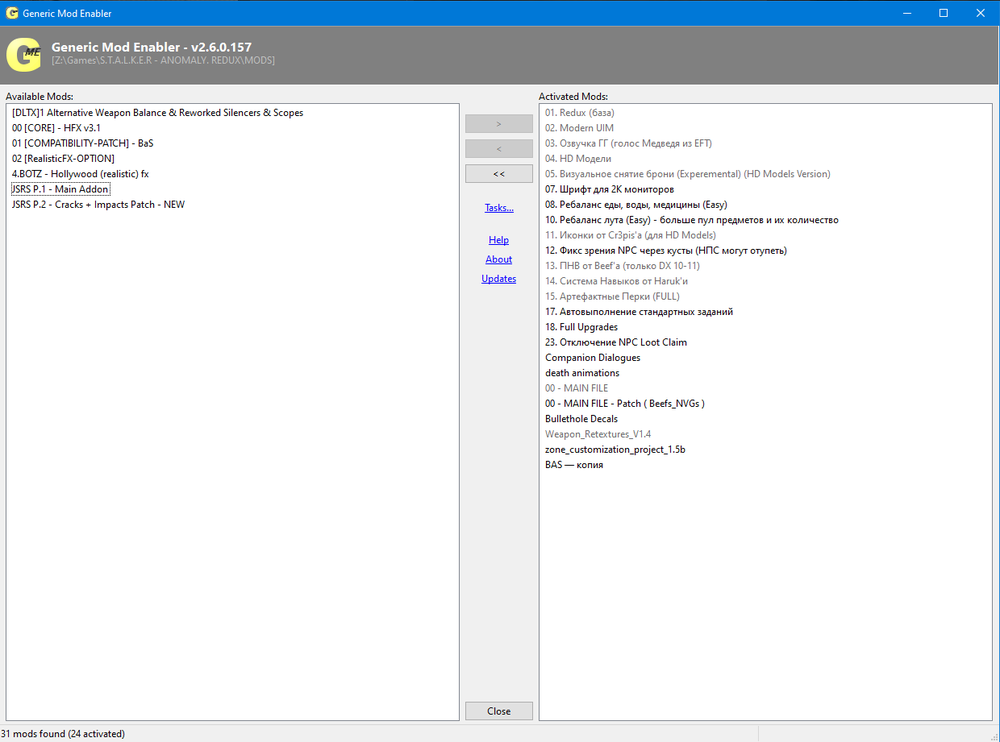Image resolution: width=1000 pixels, height=742 pixels.
Task: Select activated mod '03. Озвучка ГГ'
Action: pyautogui.click(x=628, y=144)
